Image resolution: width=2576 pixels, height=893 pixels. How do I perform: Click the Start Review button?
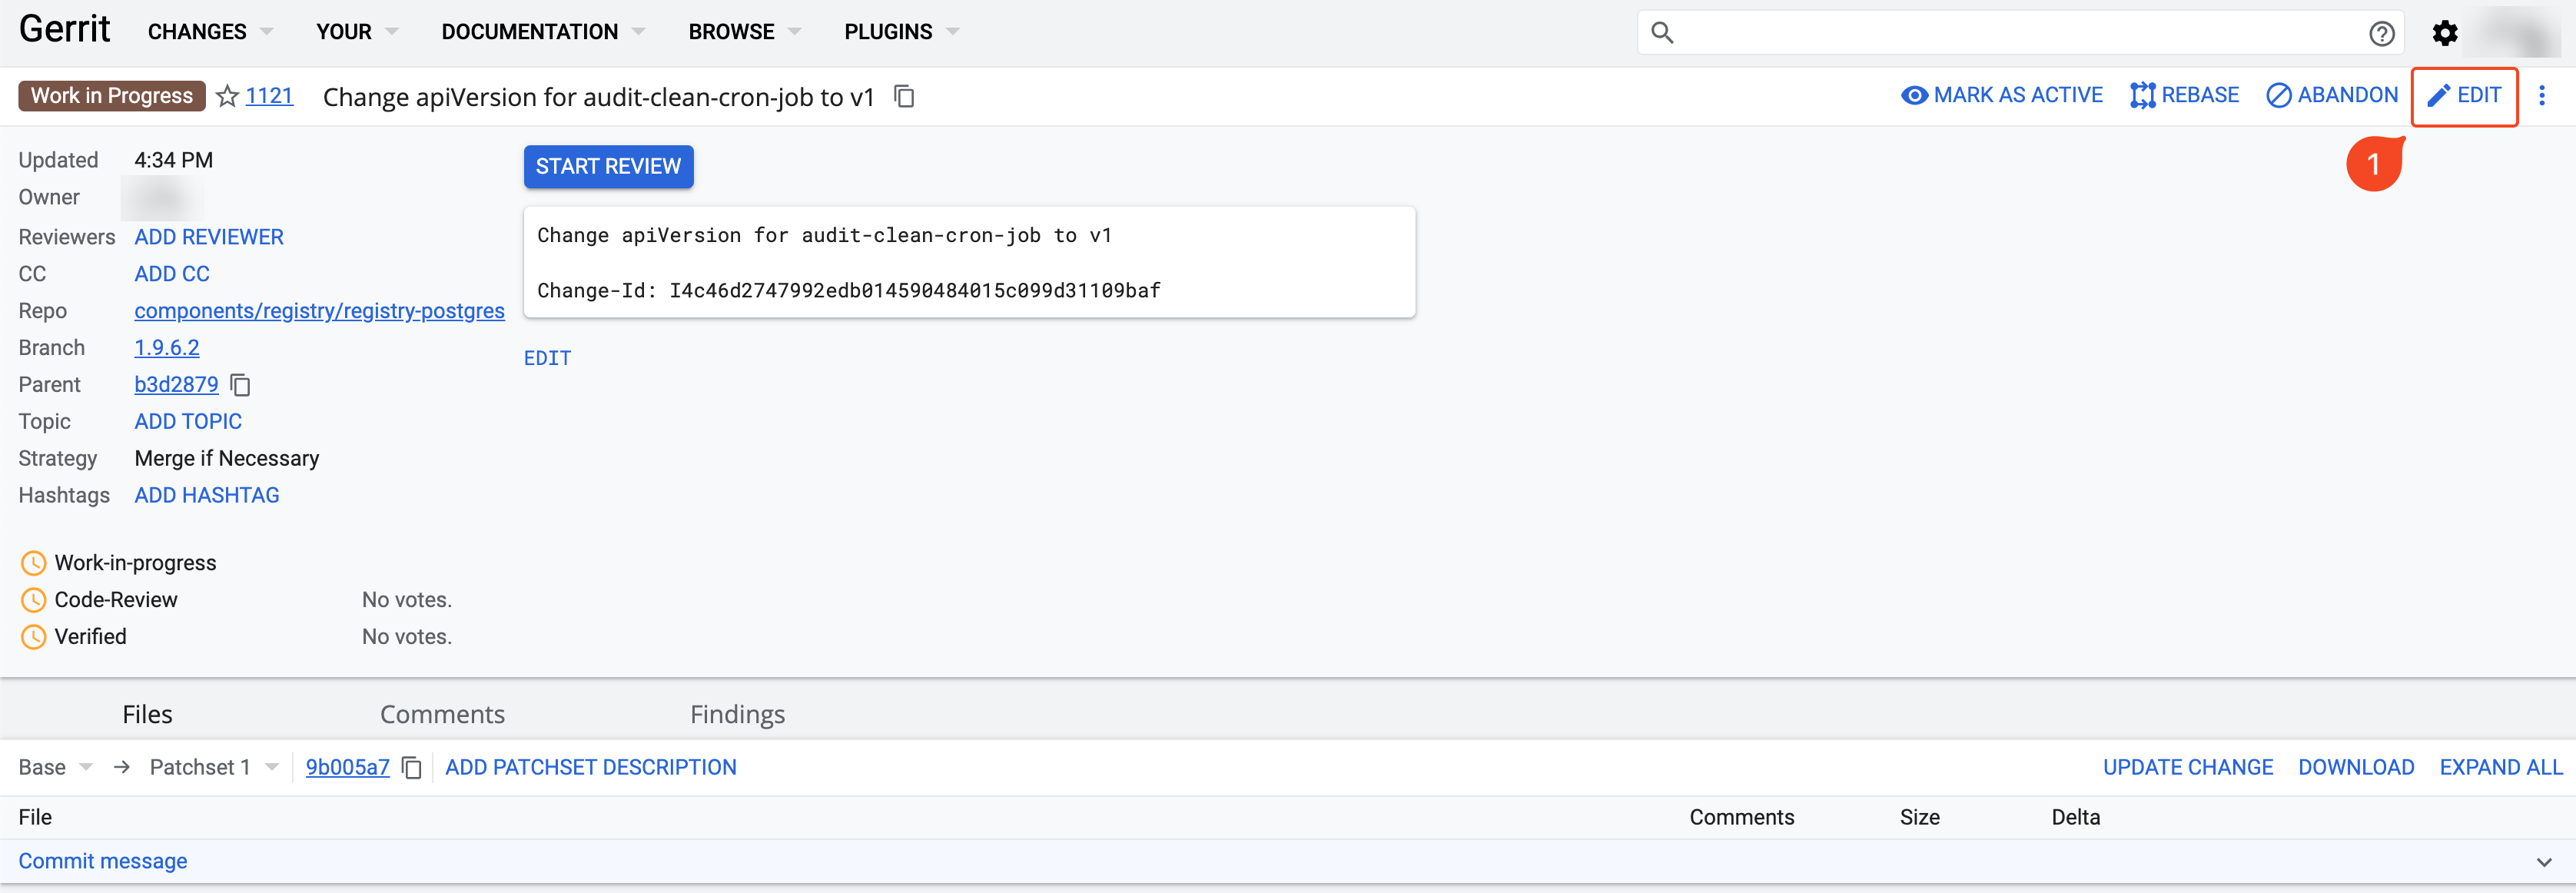[608, 166]
